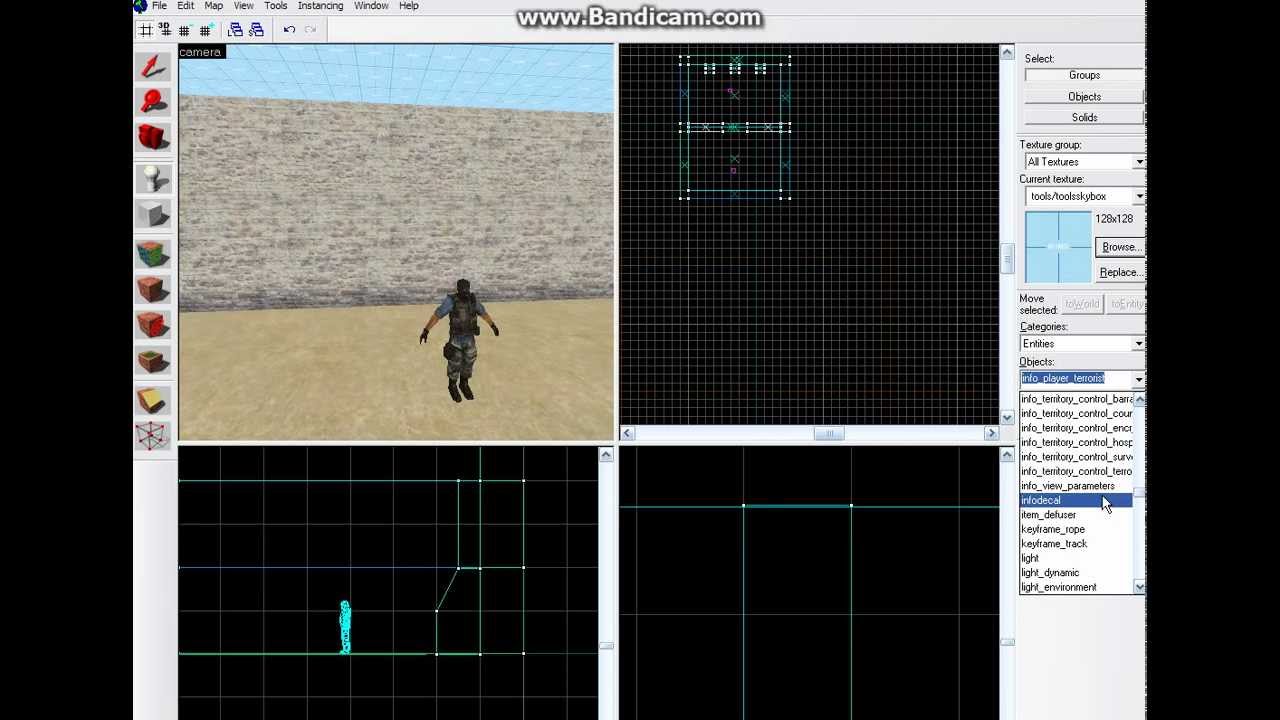The width and height of the screenshot is (1280, 720).
Task: Click the smaller grid size icon
Action: tap(185, 30)
